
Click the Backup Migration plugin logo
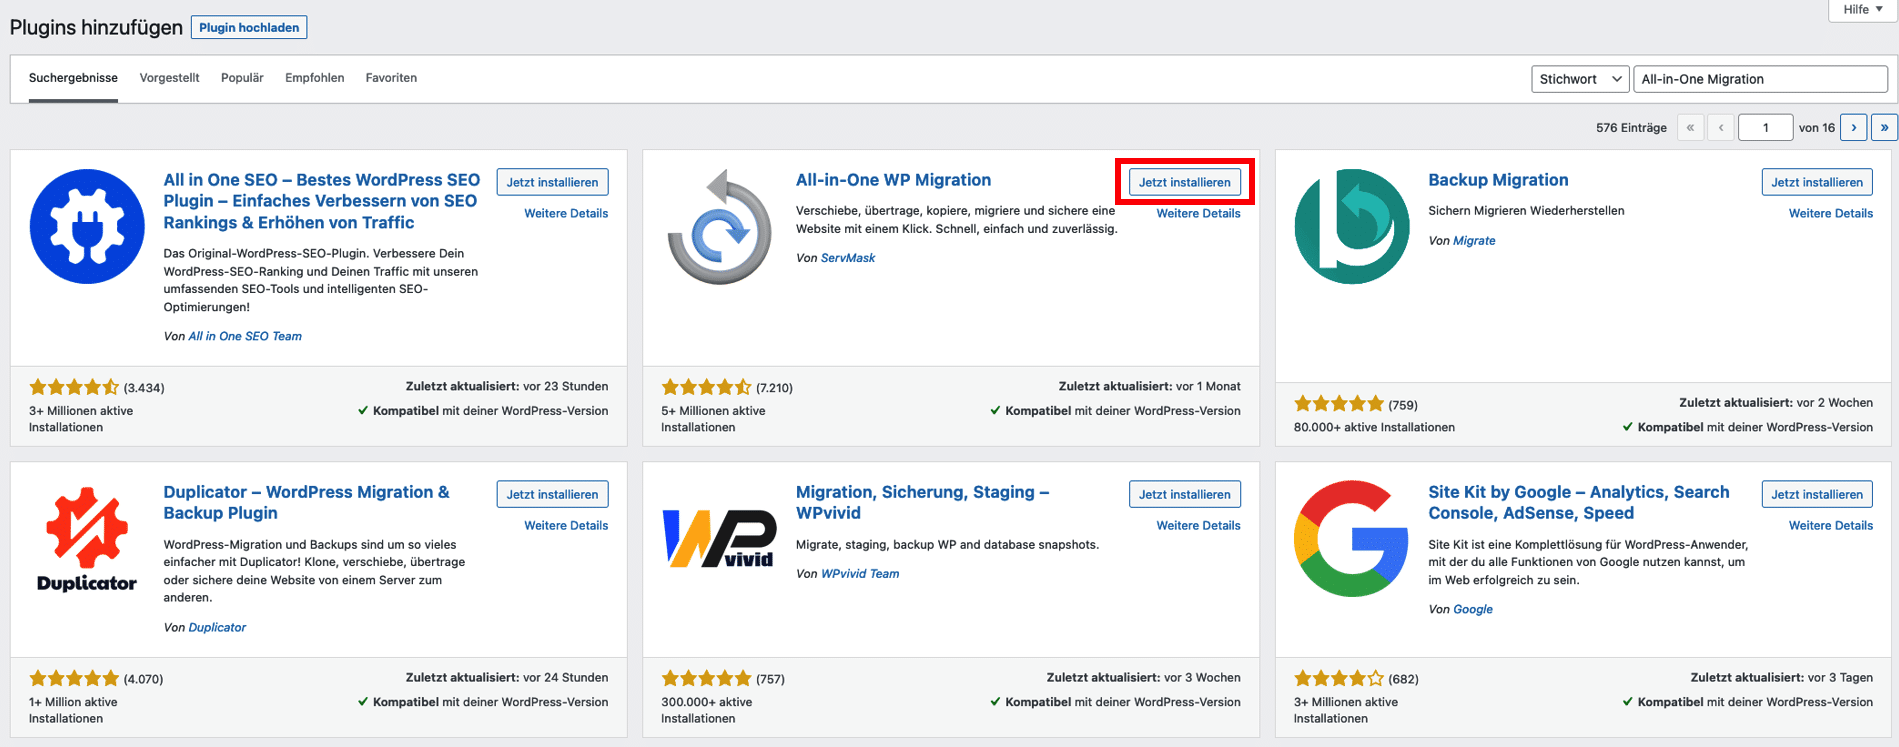pos(1352,226)
